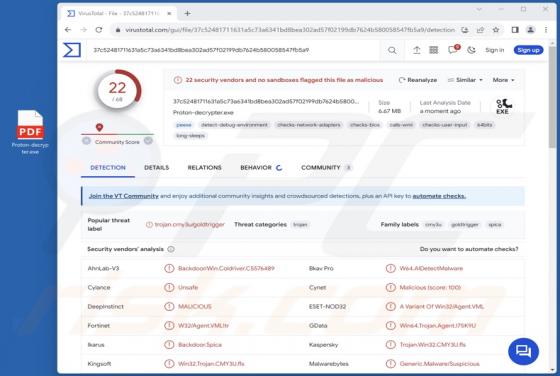Bookmark page with the star icon

tap(496, 30)
